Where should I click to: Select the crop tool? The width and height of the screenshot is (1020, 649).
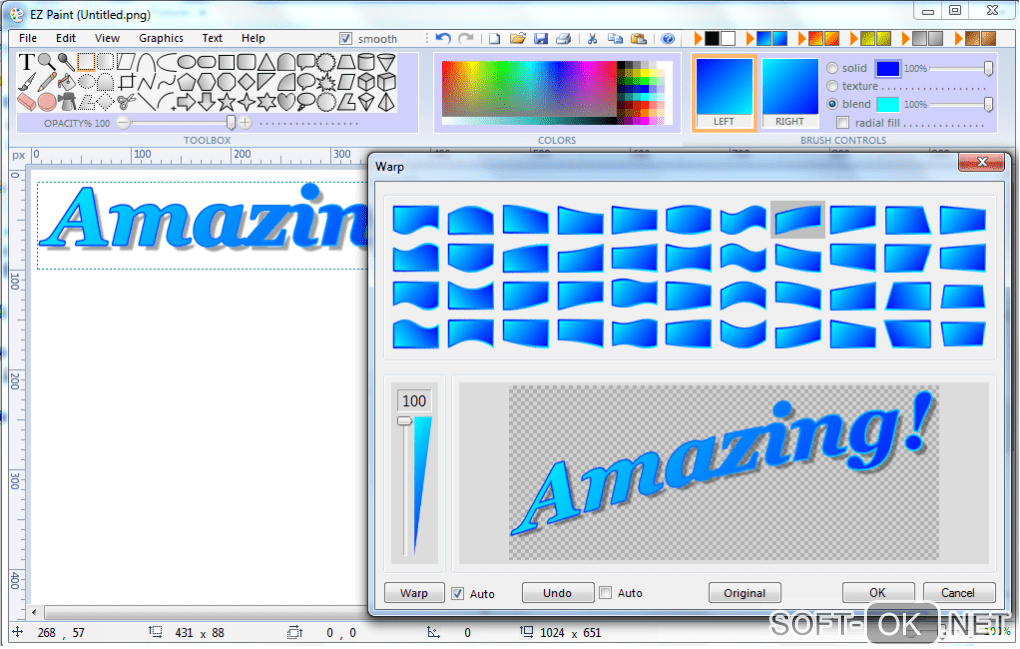(126, 83)
